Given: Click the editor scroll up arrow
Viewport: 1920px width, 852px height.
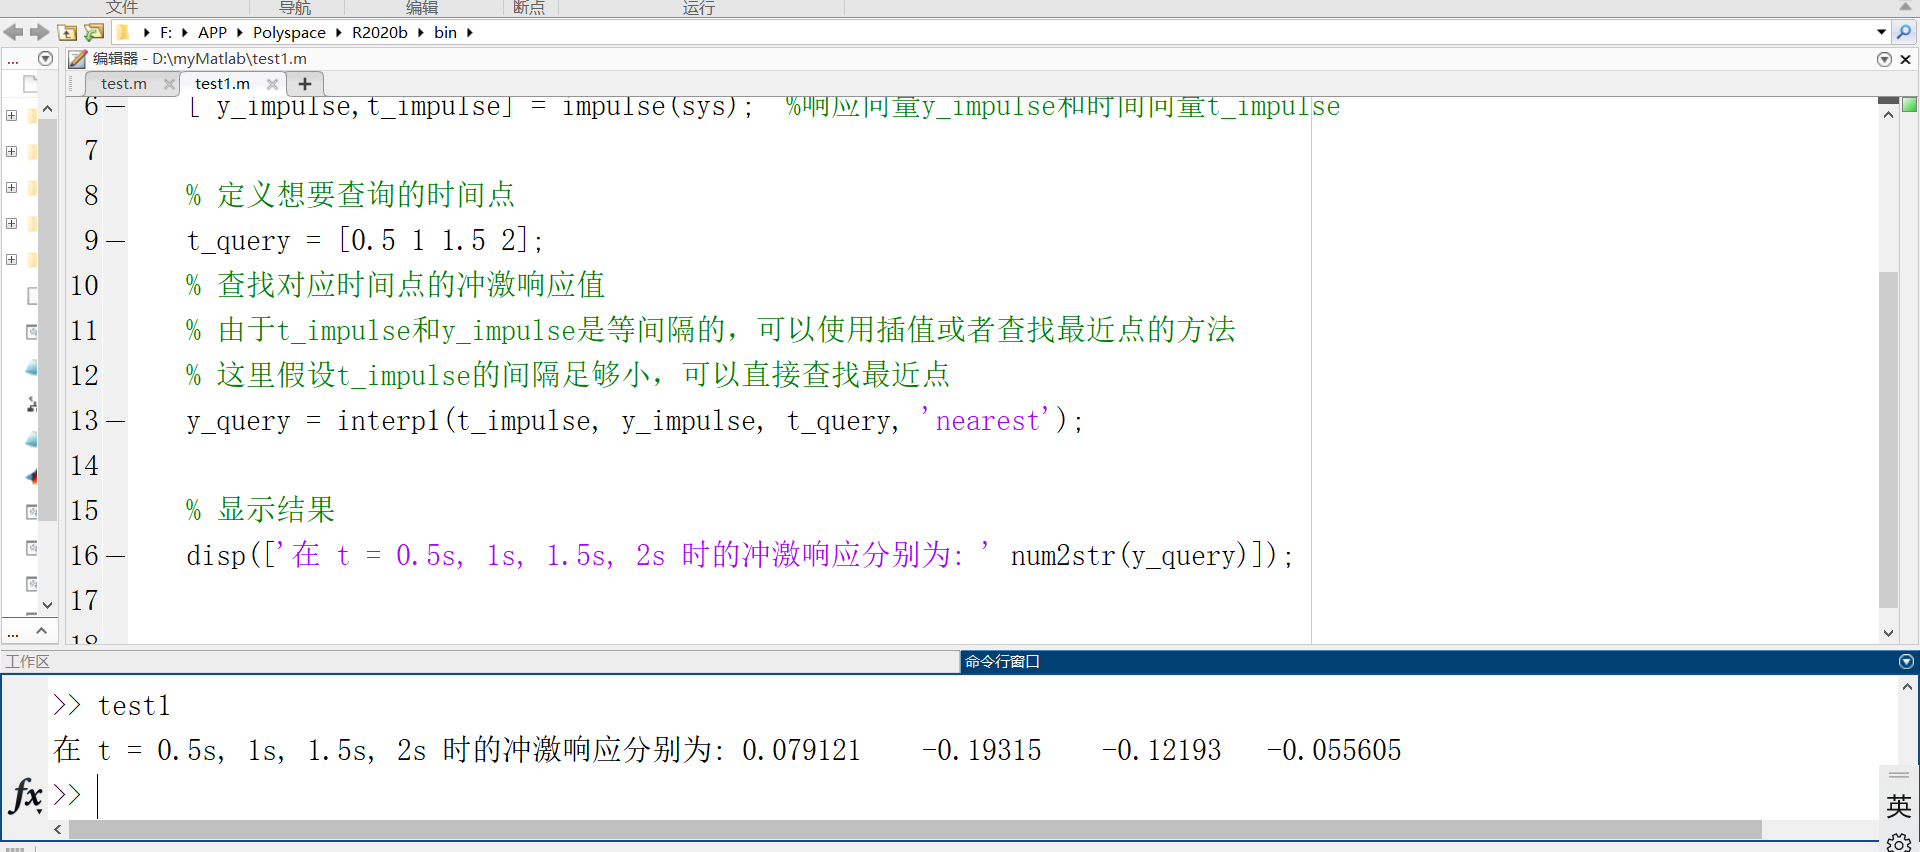Looking at the screenshot, I should click(1888, 115).
